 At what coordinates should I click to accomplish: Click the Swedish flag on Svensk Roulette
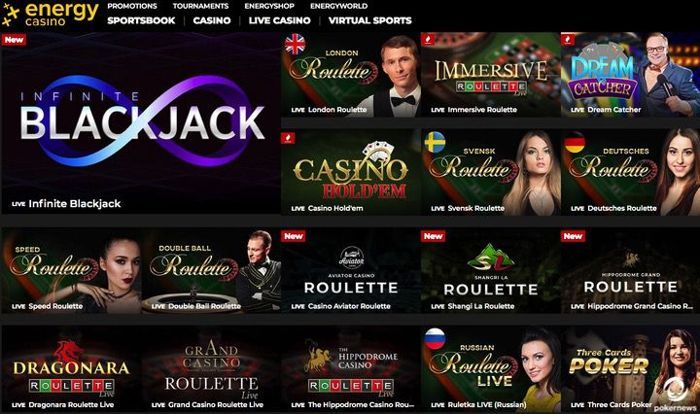435,142
